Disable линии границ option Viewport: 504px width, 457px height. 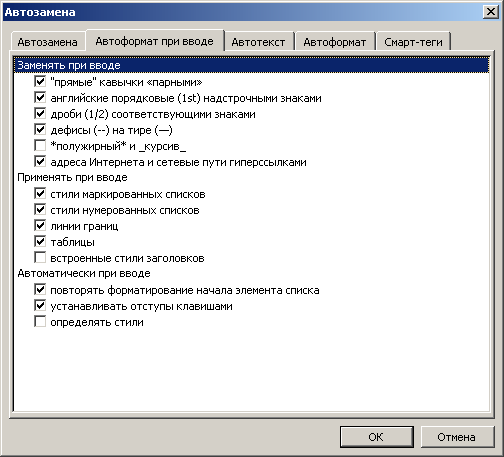[40, 225]
